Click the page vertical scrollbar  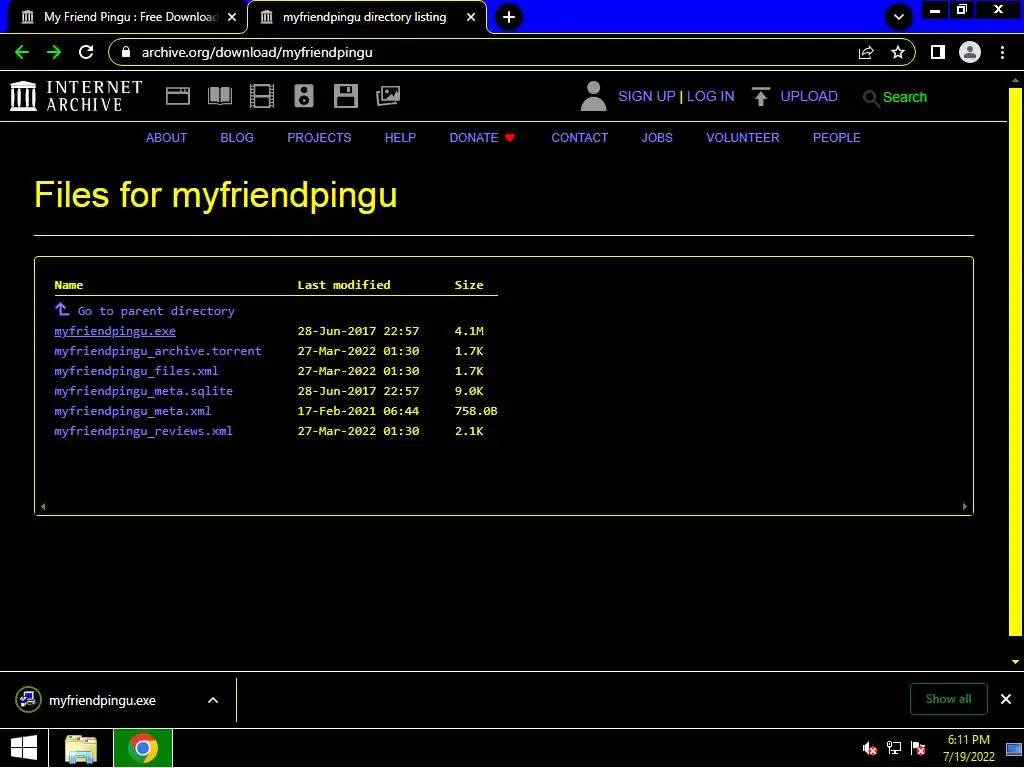pos(1015,360)
